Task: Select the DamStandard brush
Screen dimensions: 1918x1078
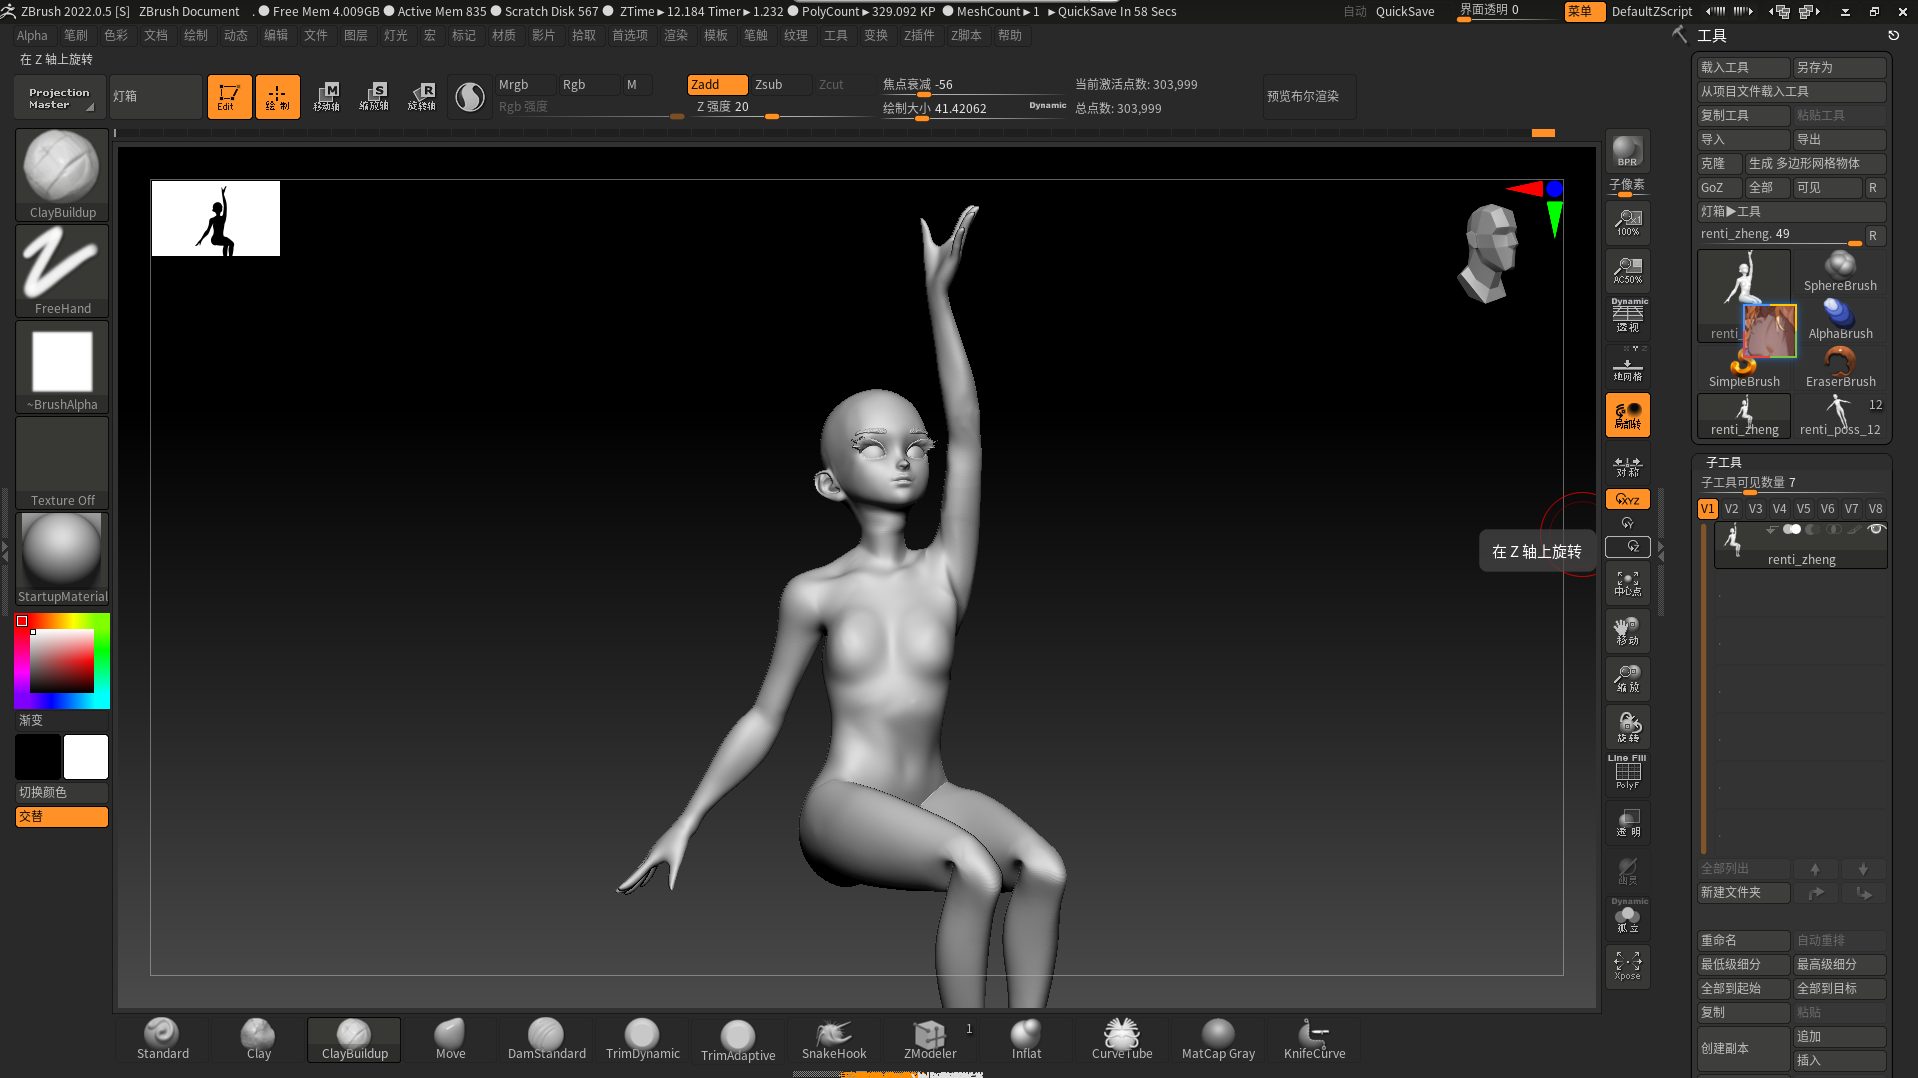Action: coord(546,1039)
